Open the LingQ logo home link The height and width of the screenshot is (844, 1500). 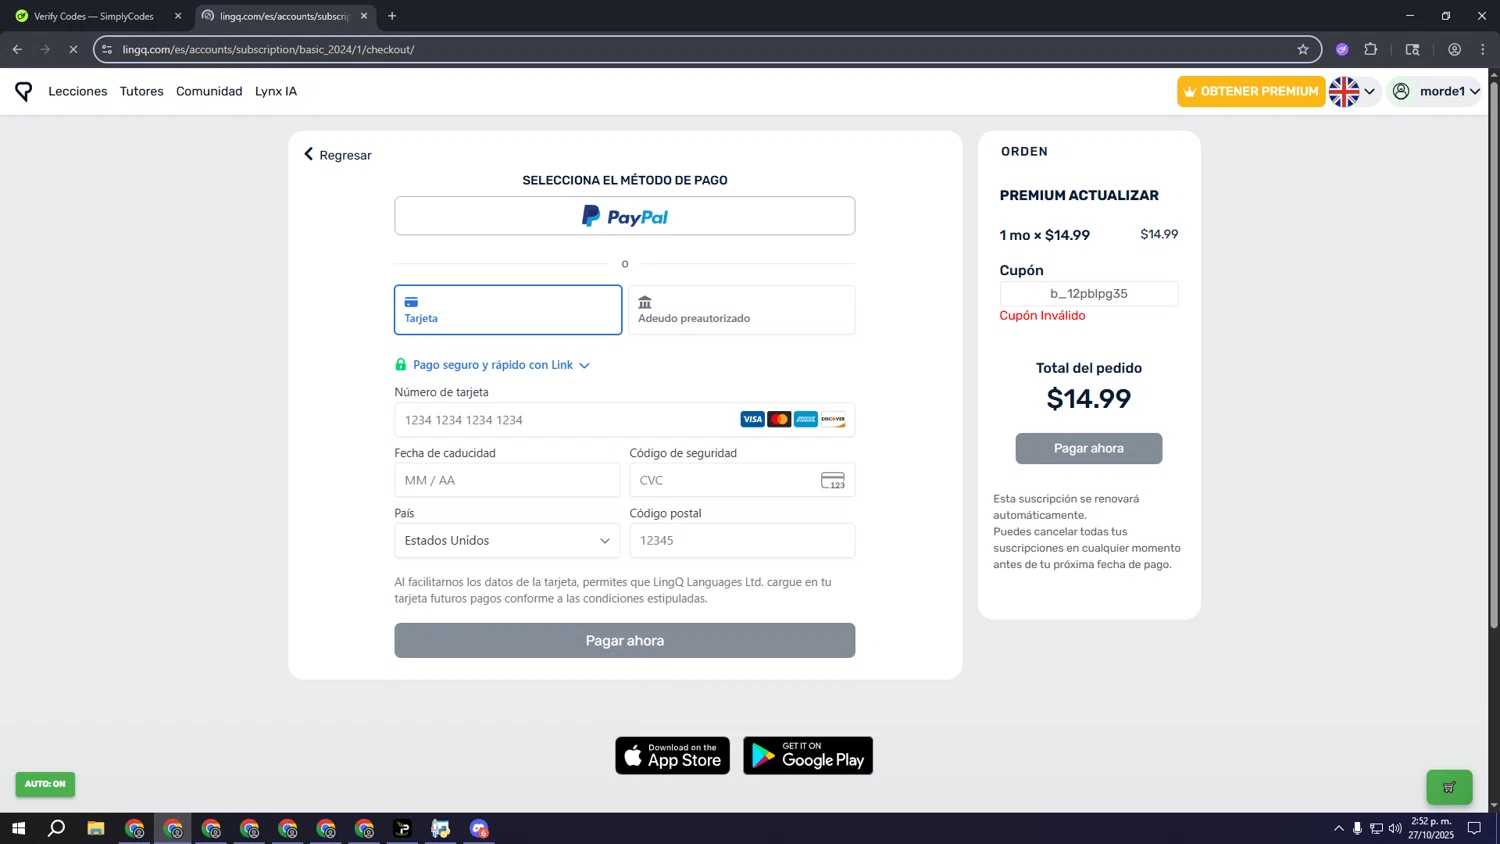[x=23, y=91]
